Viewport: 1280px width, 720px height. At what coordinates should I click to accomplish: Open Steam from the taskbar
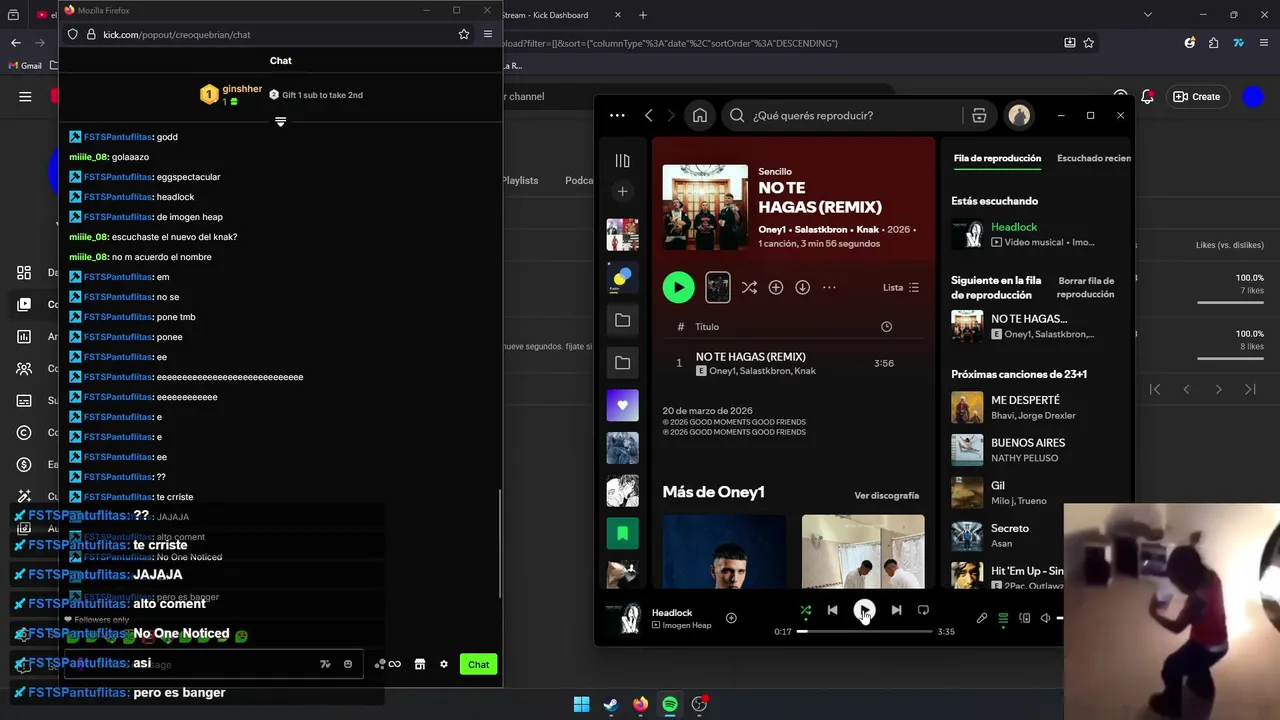point(611,704)
